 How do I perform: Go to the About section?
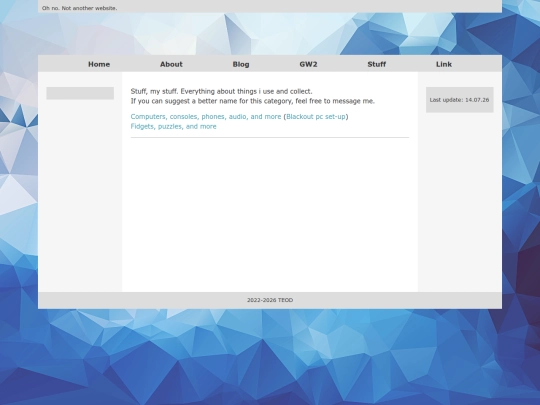(x=171, y=64)
